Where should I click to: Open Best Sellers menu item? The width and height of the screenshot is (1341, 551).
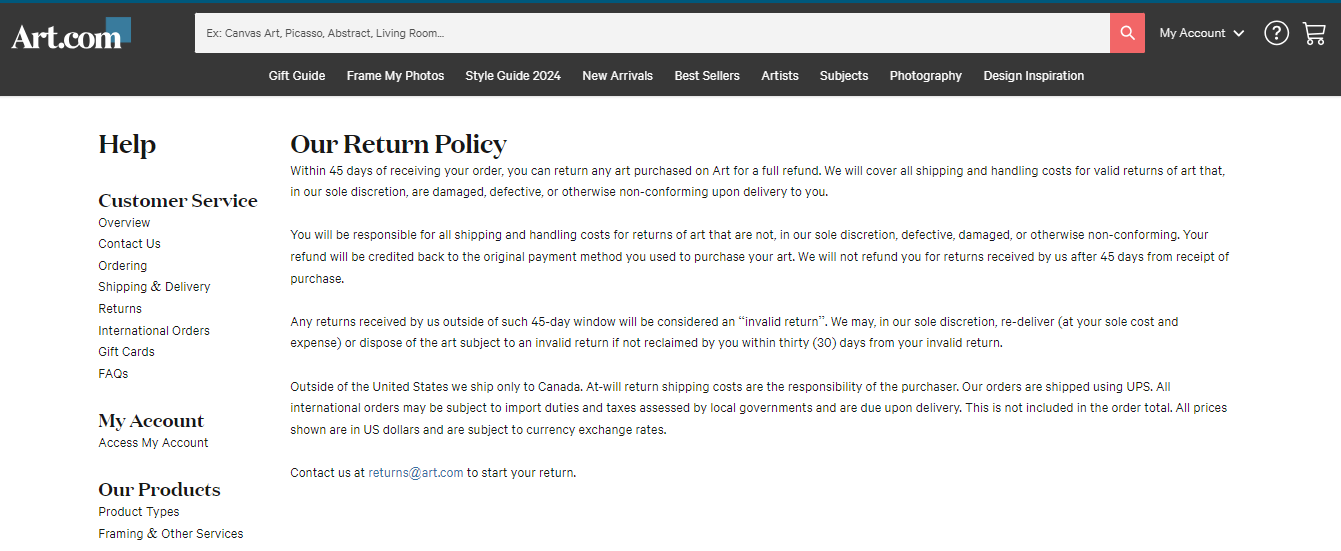[707, 76]
